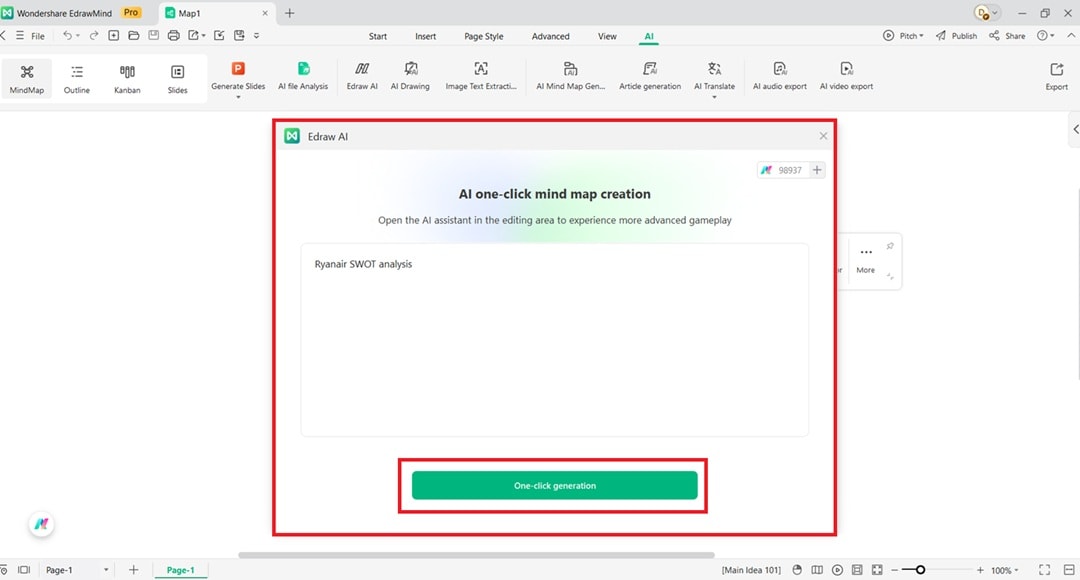Image resolution: width=1080 pixels, height=580 pixels.
Task: Open the Insert ribbon tab
Action: (425, 36)
